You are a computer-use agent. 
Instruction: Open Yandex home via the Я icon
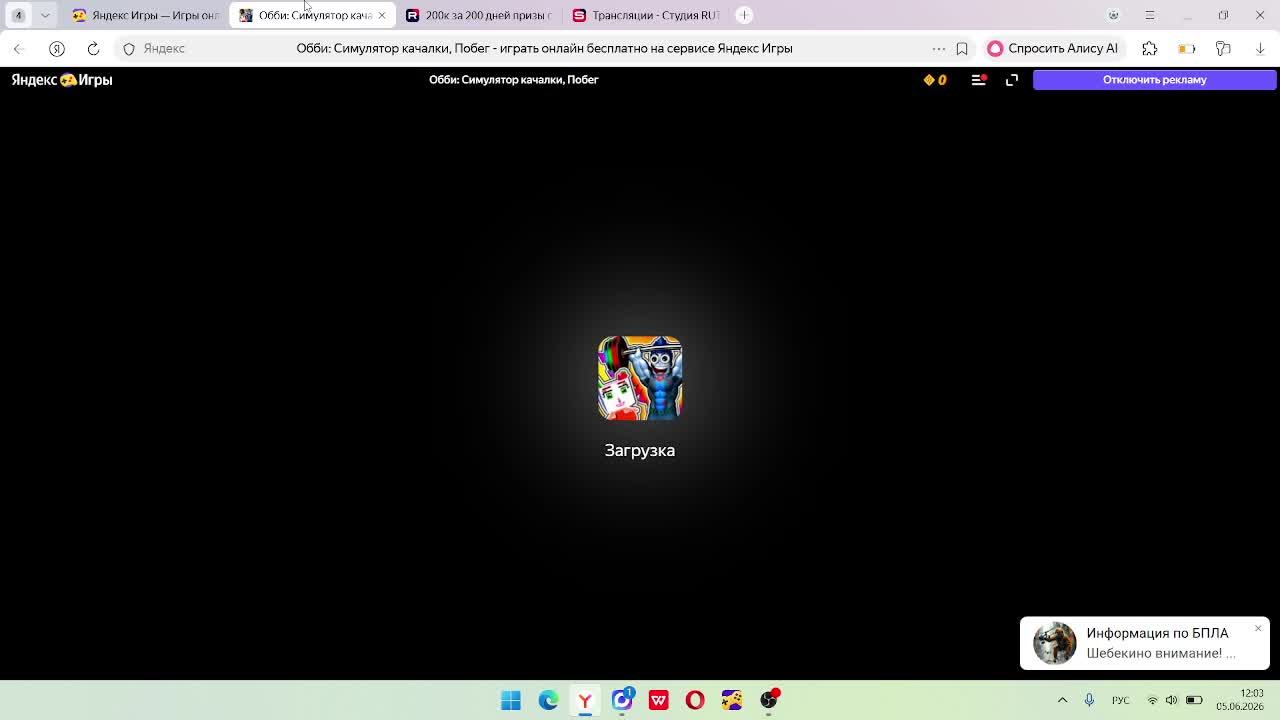(57, 48)
